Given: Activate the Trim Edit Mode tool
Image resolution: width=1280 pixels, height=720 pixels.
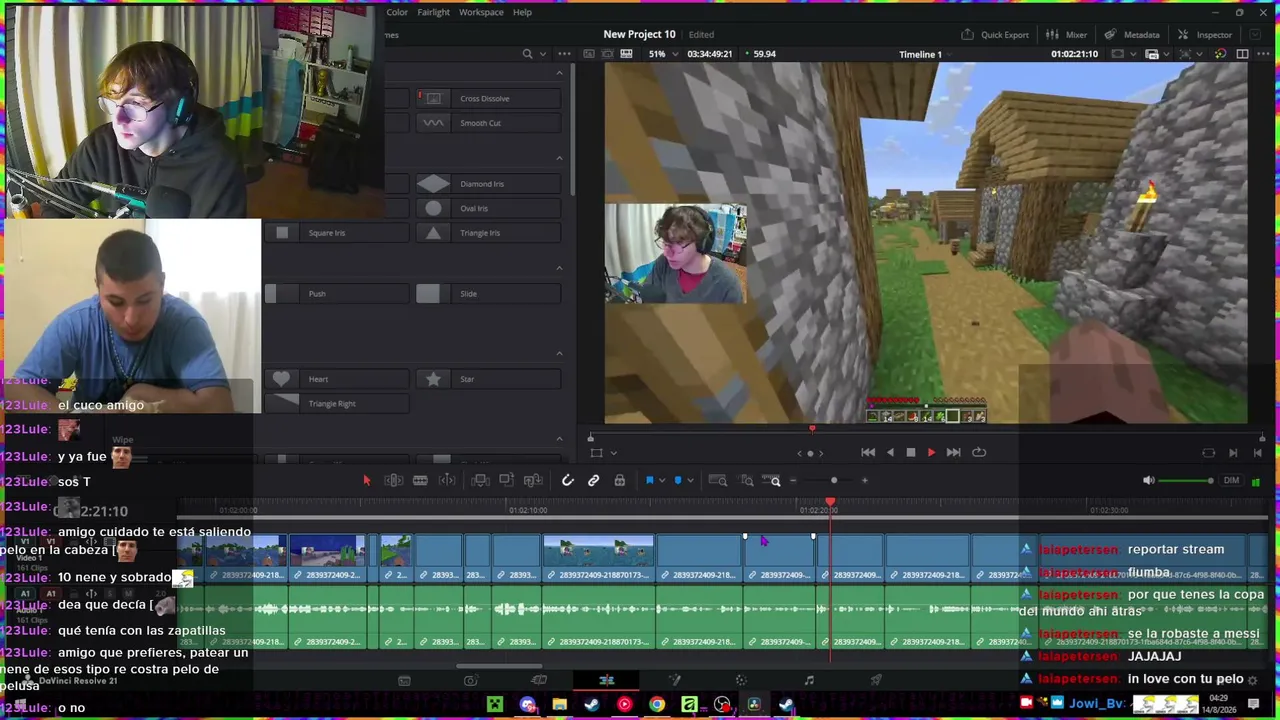Looking at the screenshot, I should coord(394,481).
